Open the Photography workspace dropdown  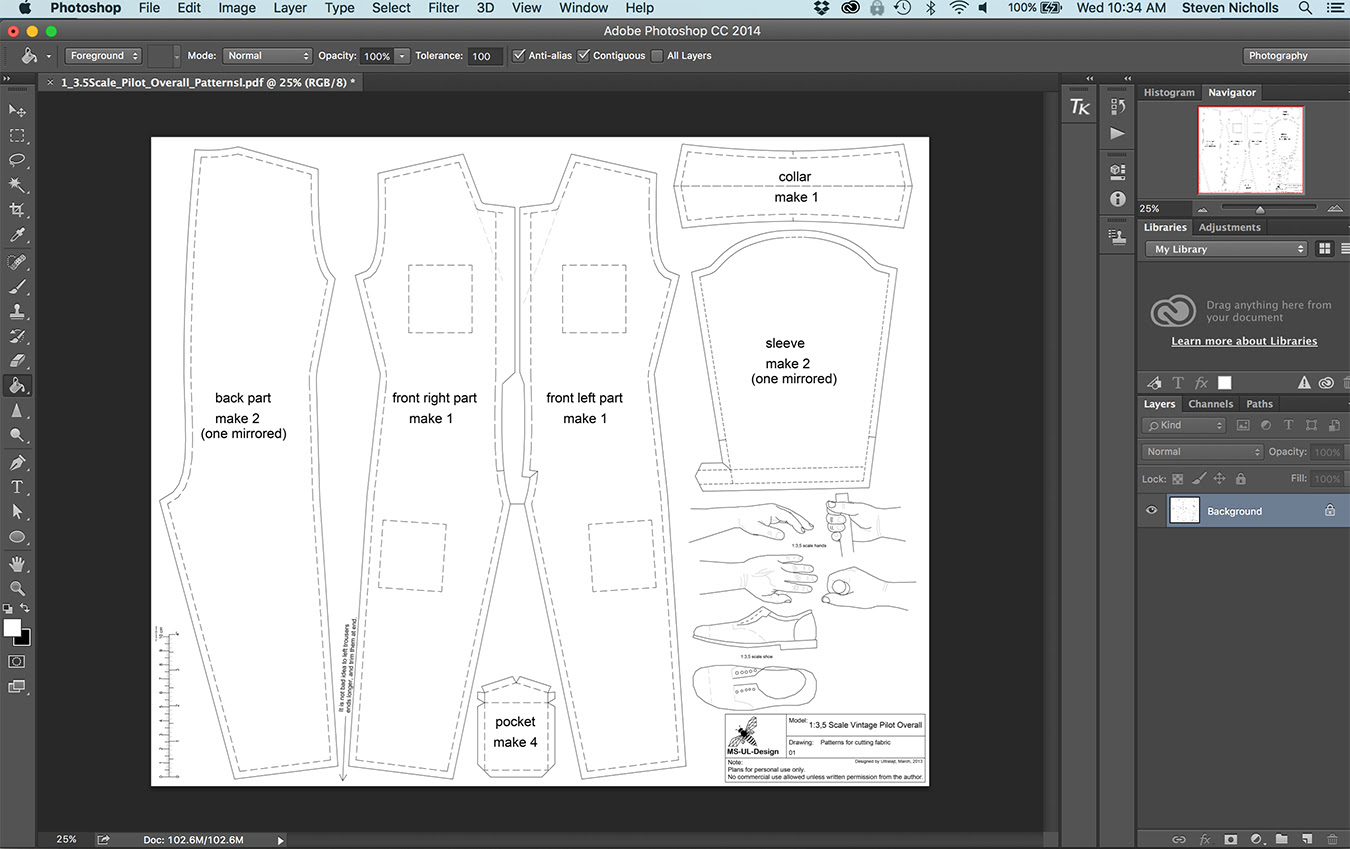coord(1294,56)
